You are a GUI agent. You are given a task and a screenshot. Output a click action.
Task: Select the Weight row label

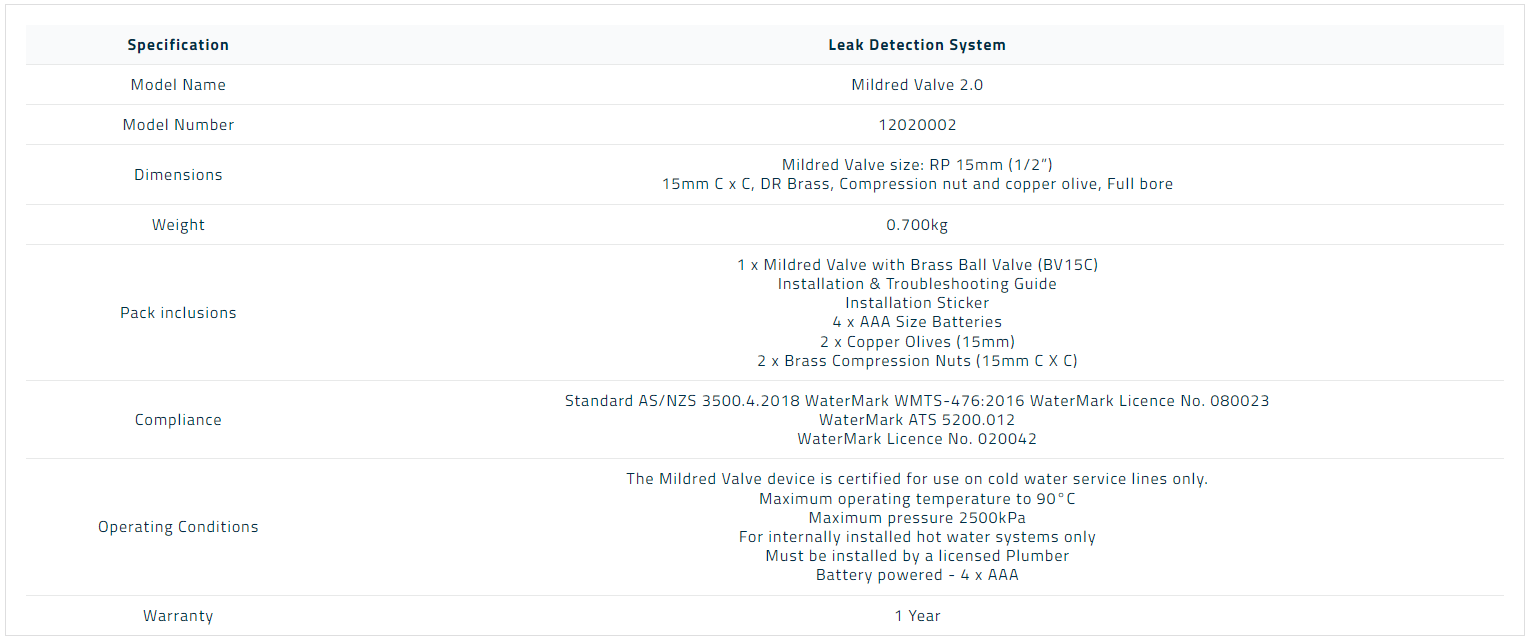click(x=178, y=225)
